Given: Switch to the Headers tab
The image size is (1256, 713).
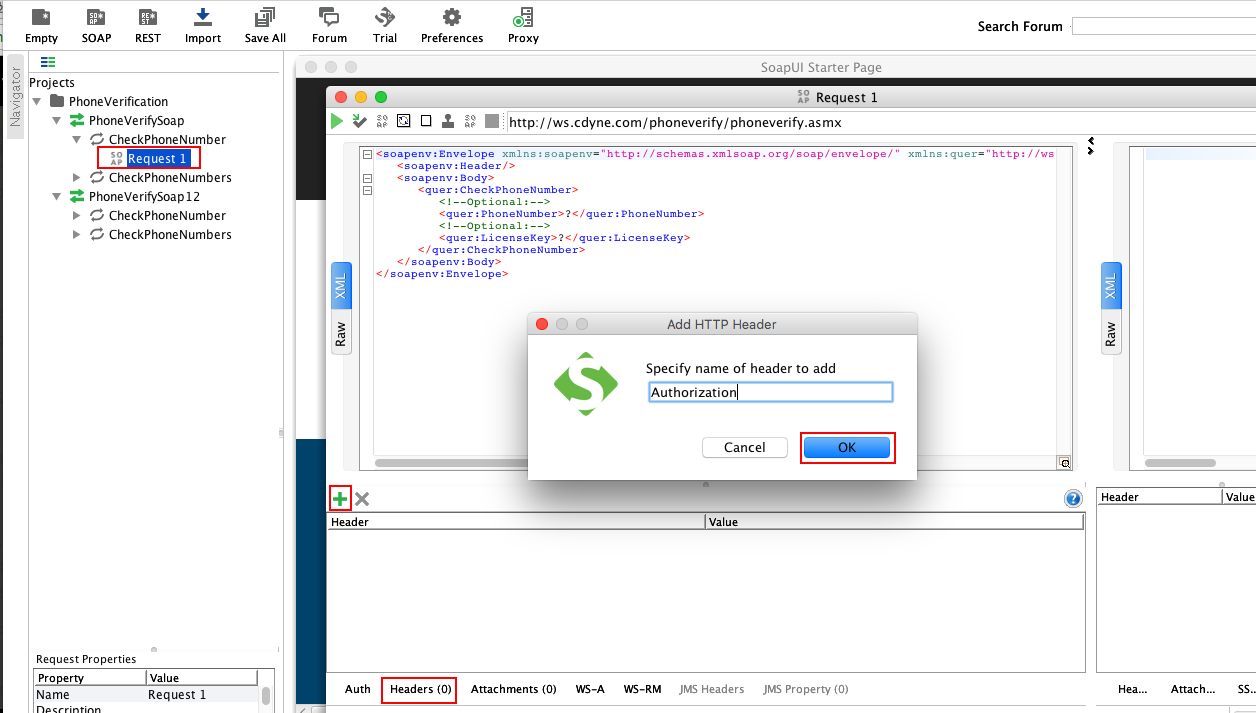Looking at the screenshot, I should point(418,689).
